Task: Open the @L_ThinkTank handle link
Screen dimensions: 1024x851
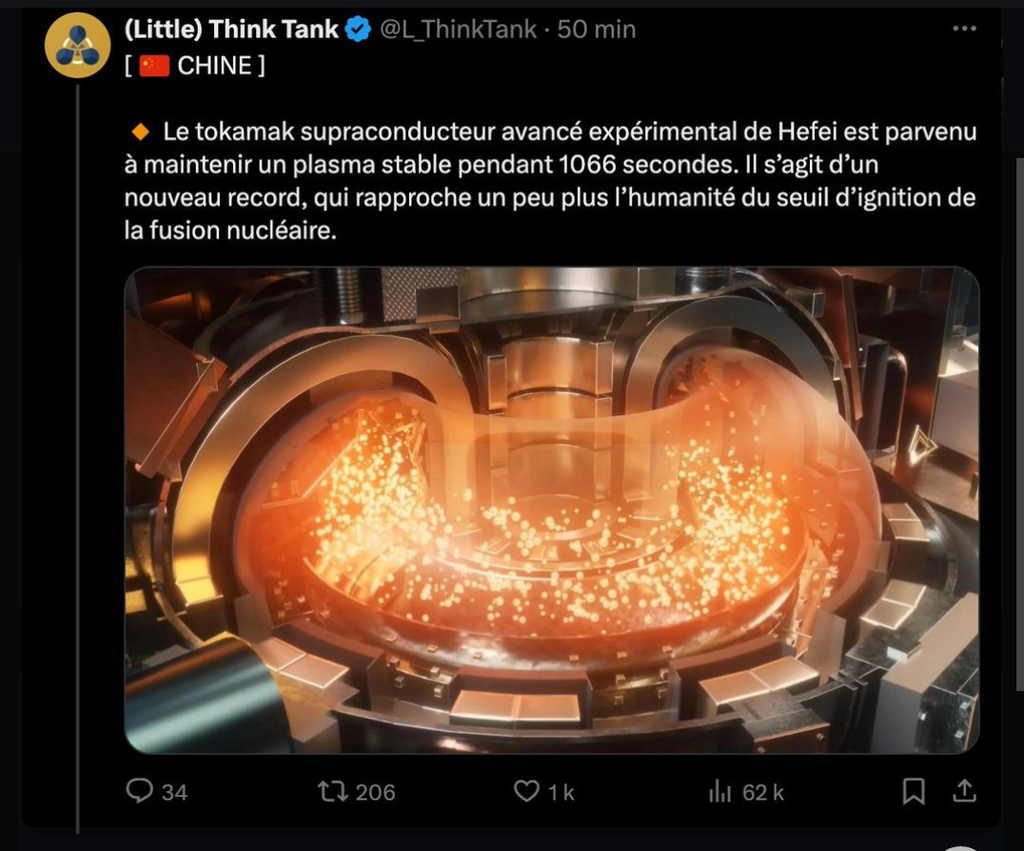Action: pos(459,30)
